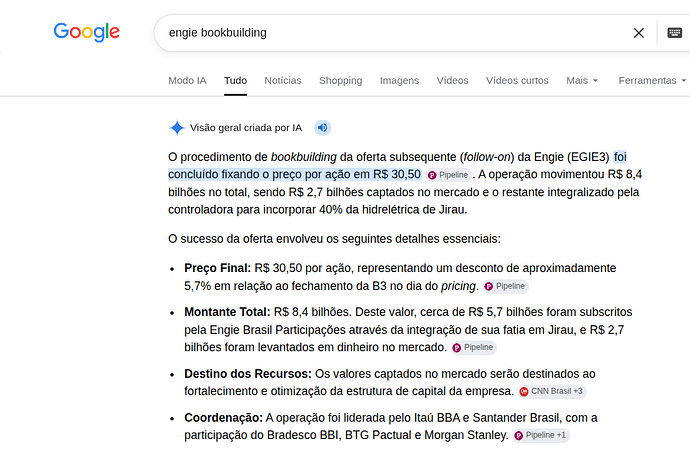Open the Pipeline +1 source chip
Viewport: 690px width, 451px height.
pos(541,435)
